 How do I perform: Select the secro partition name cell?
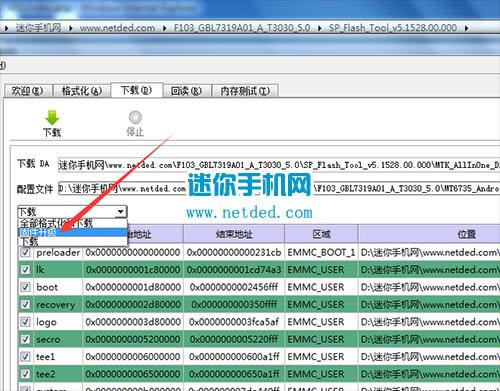pyautogui.click(x=58, y=339)
